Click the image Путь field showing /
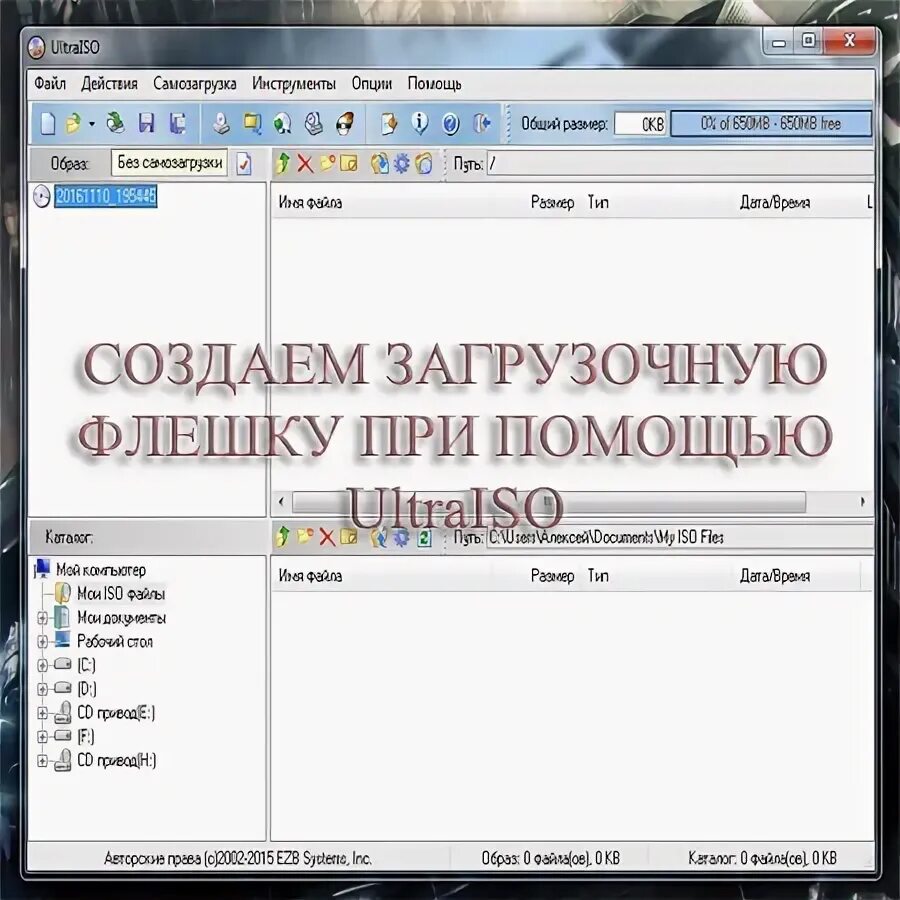Image resolution: width=900 pixels, height=900 pixels. (680, 164)
